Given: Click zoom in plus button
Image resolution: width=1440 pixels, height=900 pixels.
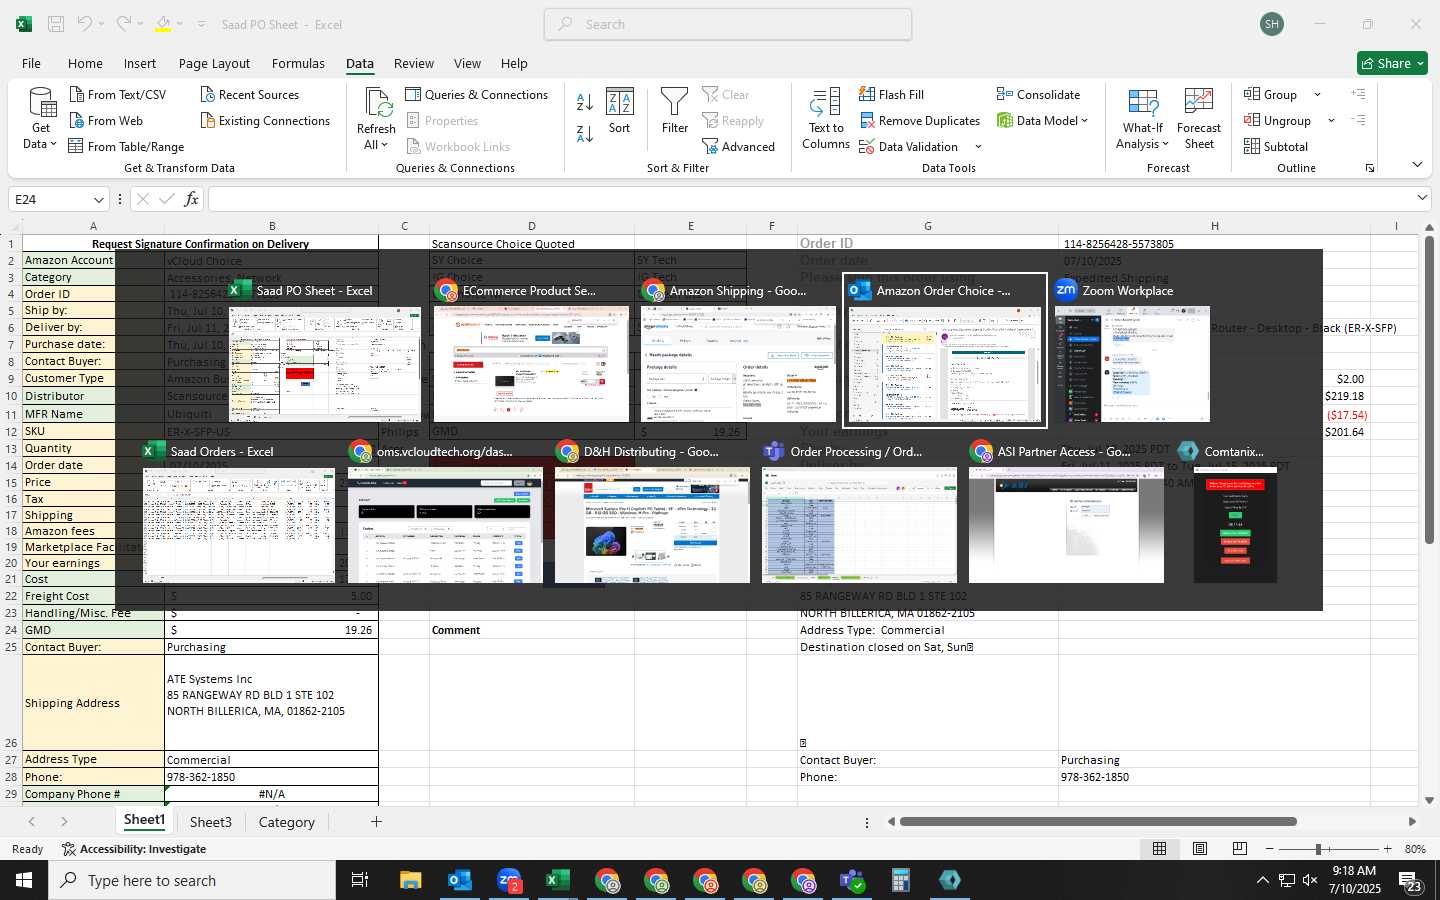Looking at the screenshot, I should [x=1387, y=849].
